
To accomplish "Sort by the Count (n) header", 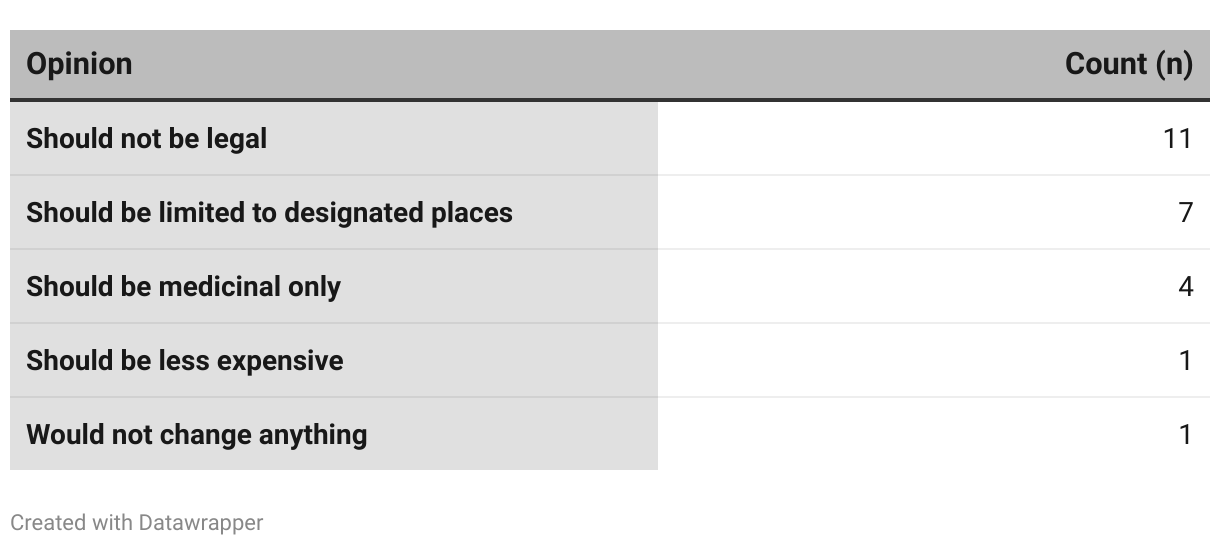I will (1128, 64).
